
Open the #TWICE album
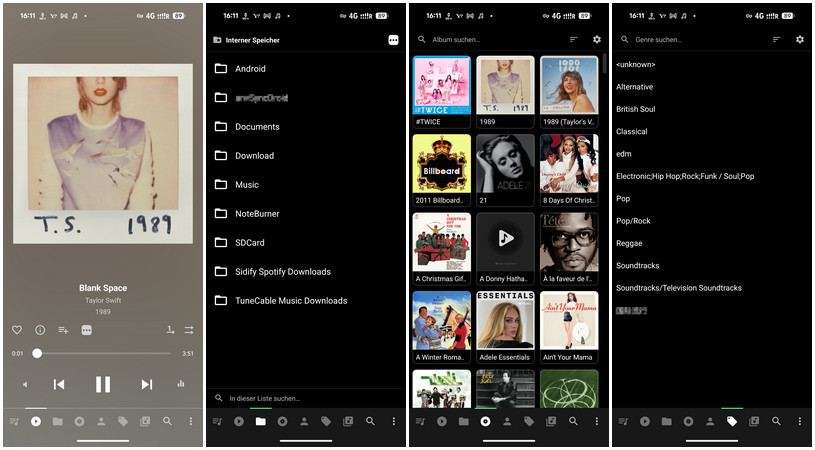(x=442, y=92)
